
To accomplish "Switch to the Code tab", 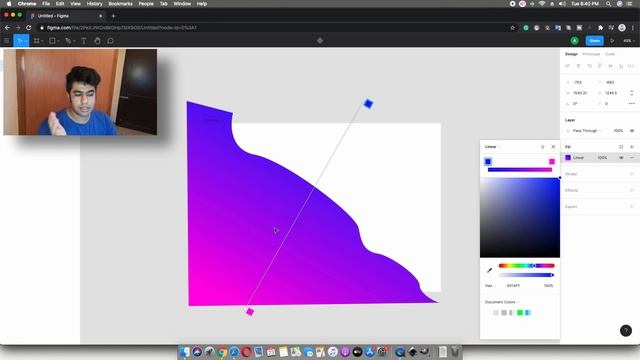I will click(610, 54).
